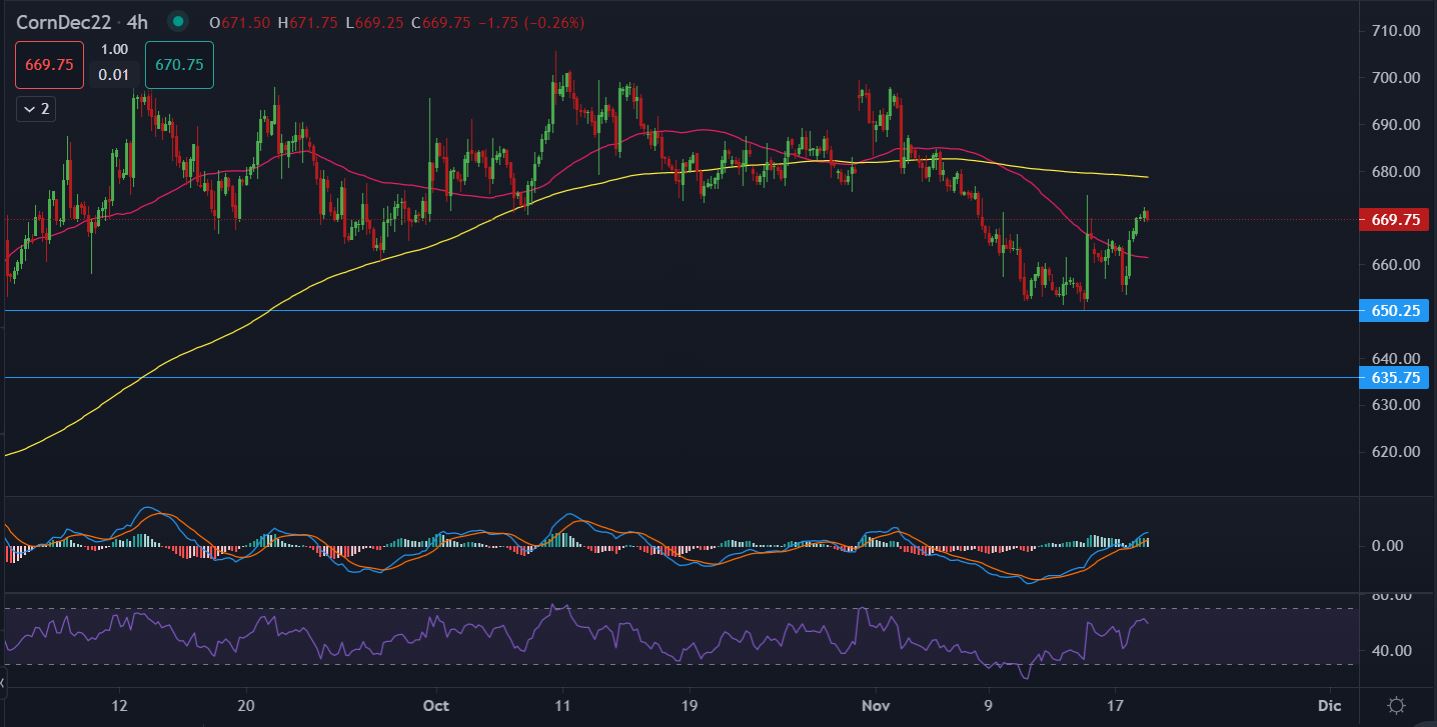Click the −1.75 (−0.26%) change value
Viewport: 1437px width, 727px height.
[533, 22]
